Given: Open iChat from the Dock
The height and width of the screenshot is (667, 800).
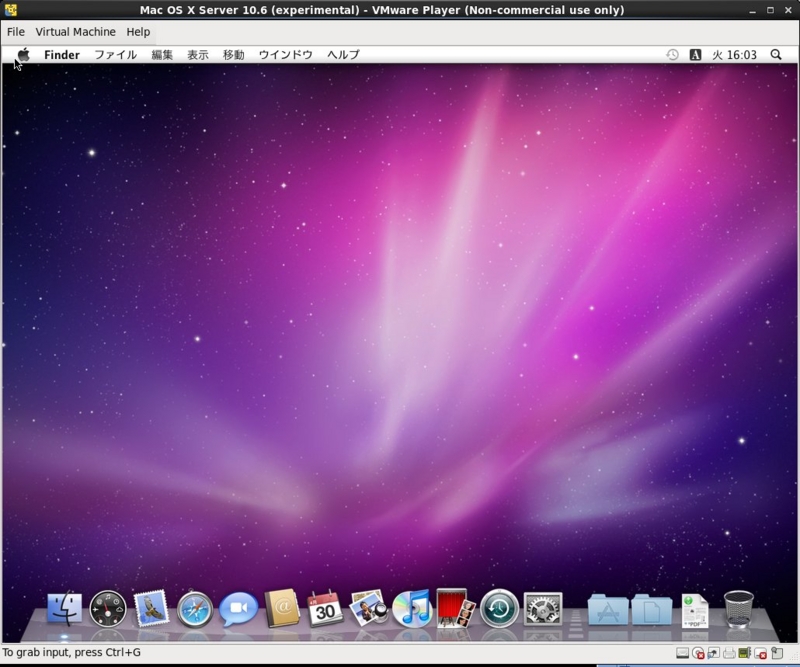Looking at the screenshot, I should pyautogui.click(x=238, y=608).
